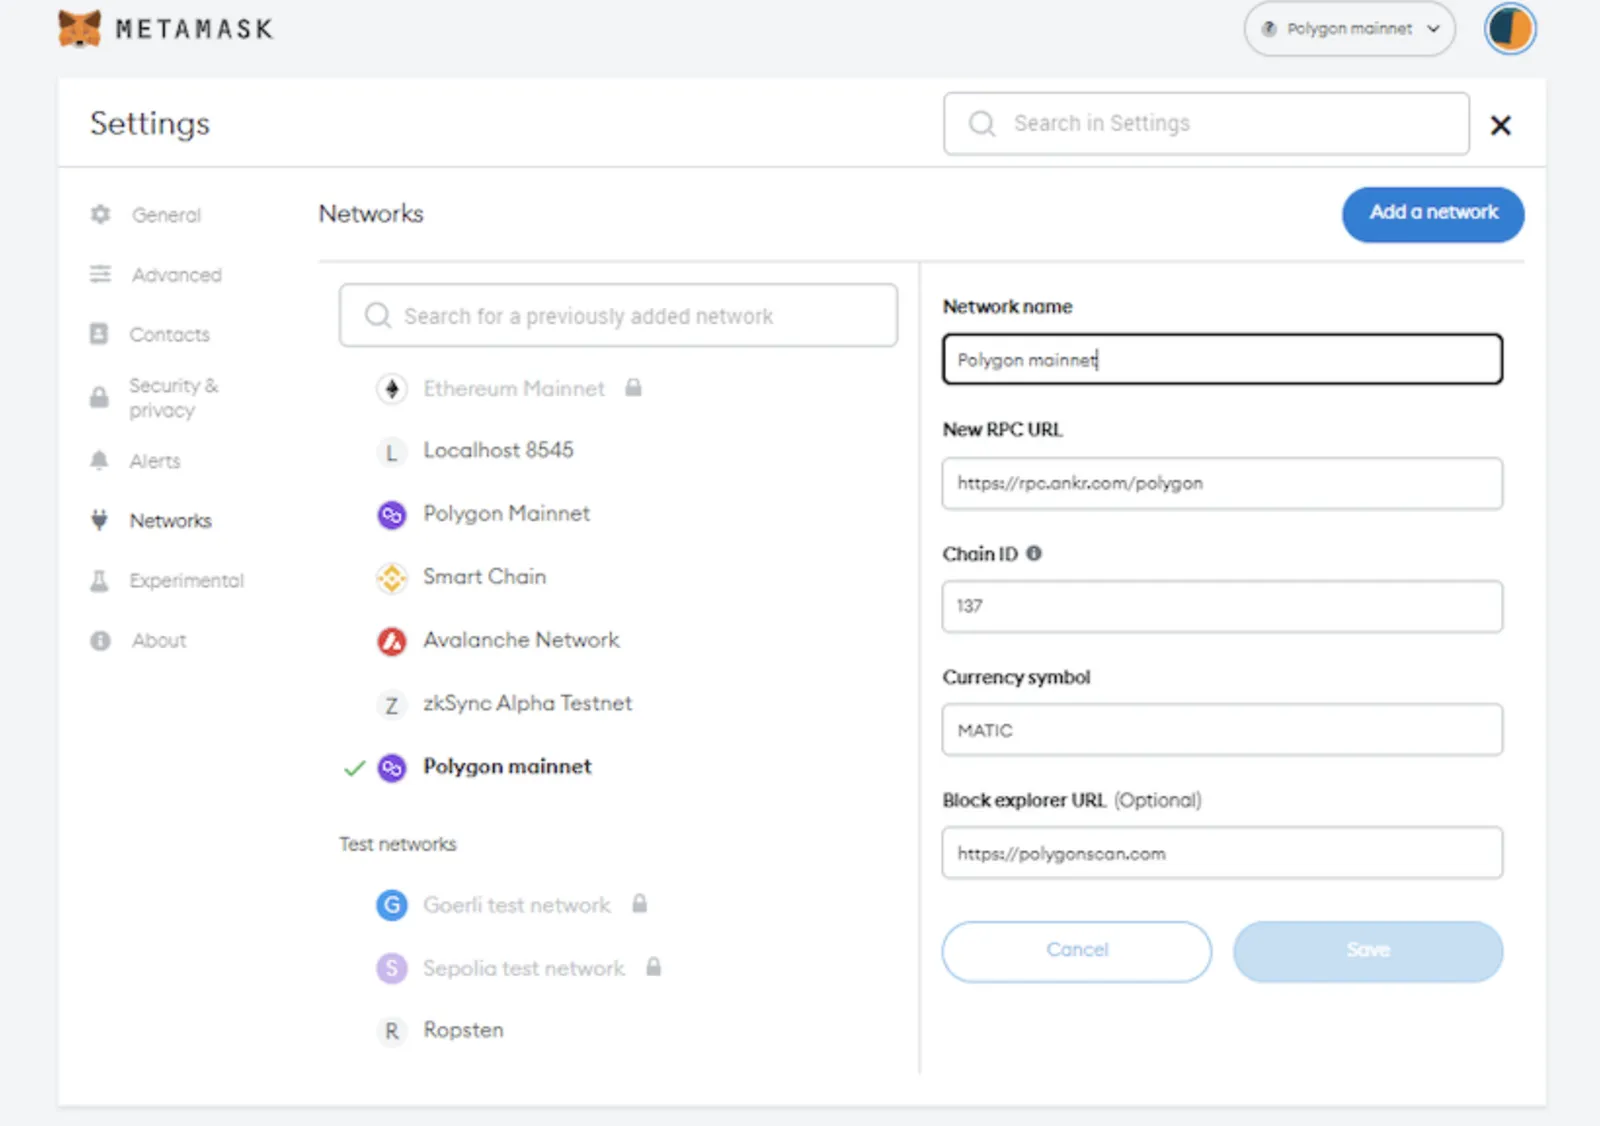Focus the Search in Settings field
The height and width of the screenshot is (1126, 1600).
click(1206, 124)
